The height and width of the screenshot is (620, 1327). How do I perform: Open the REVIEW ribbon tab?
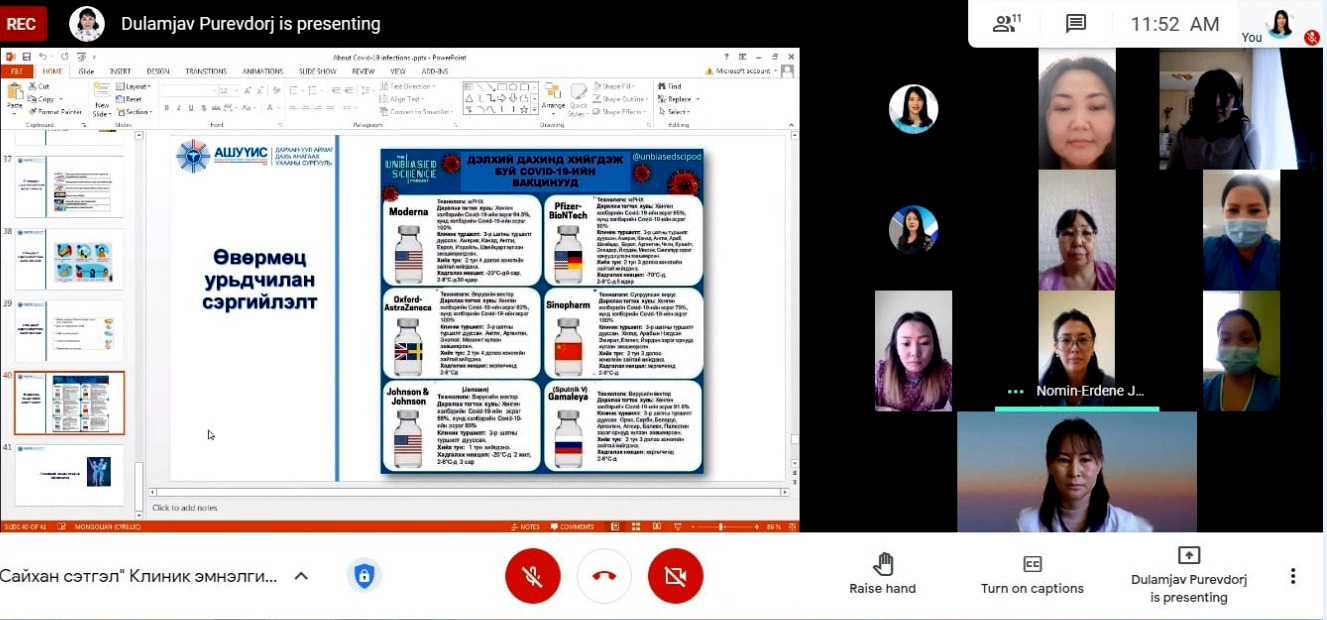click(x=363, y=71)
